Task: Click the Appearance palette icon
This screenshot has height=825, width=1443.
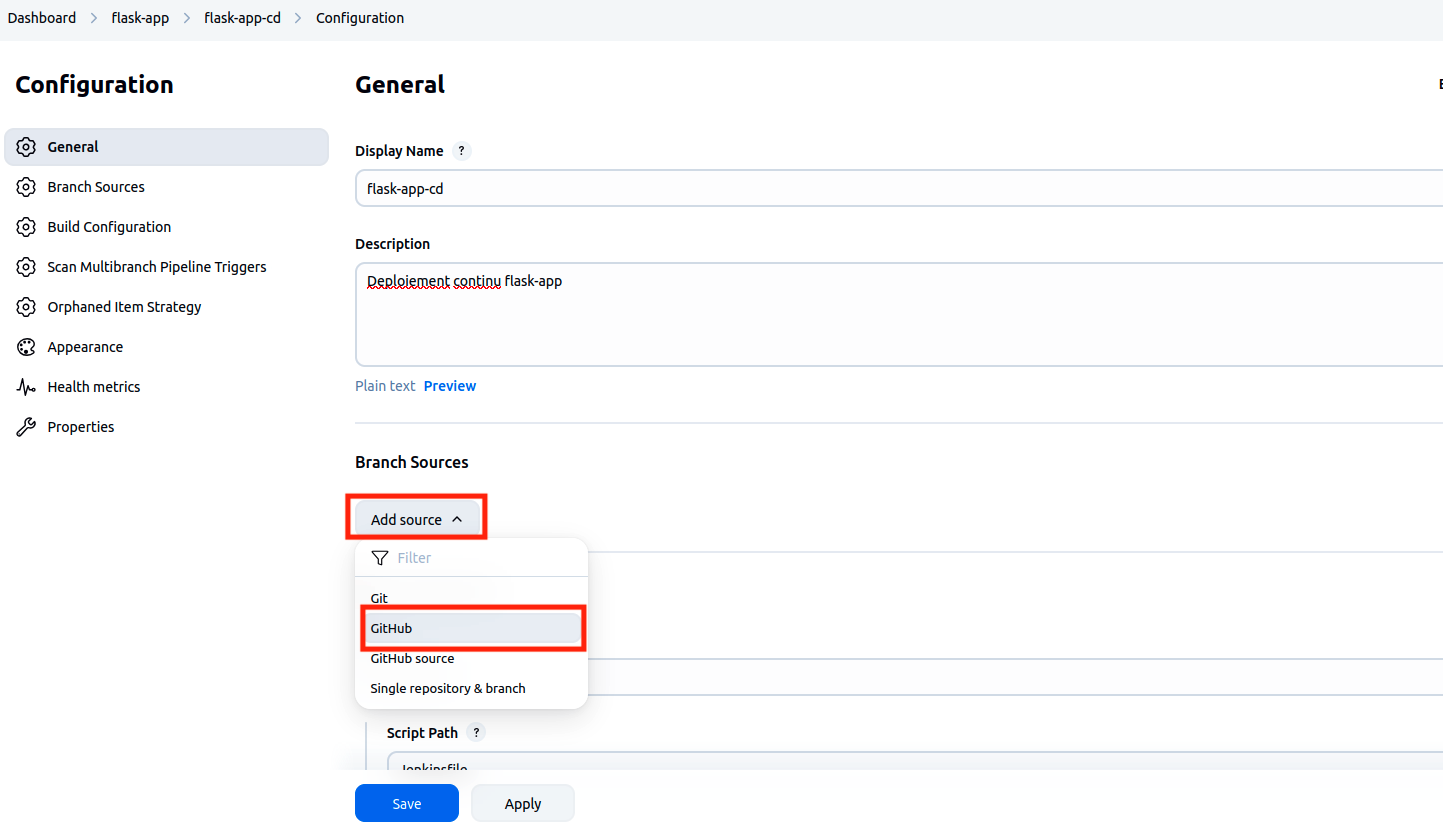Action: click(x=27, y=347)
